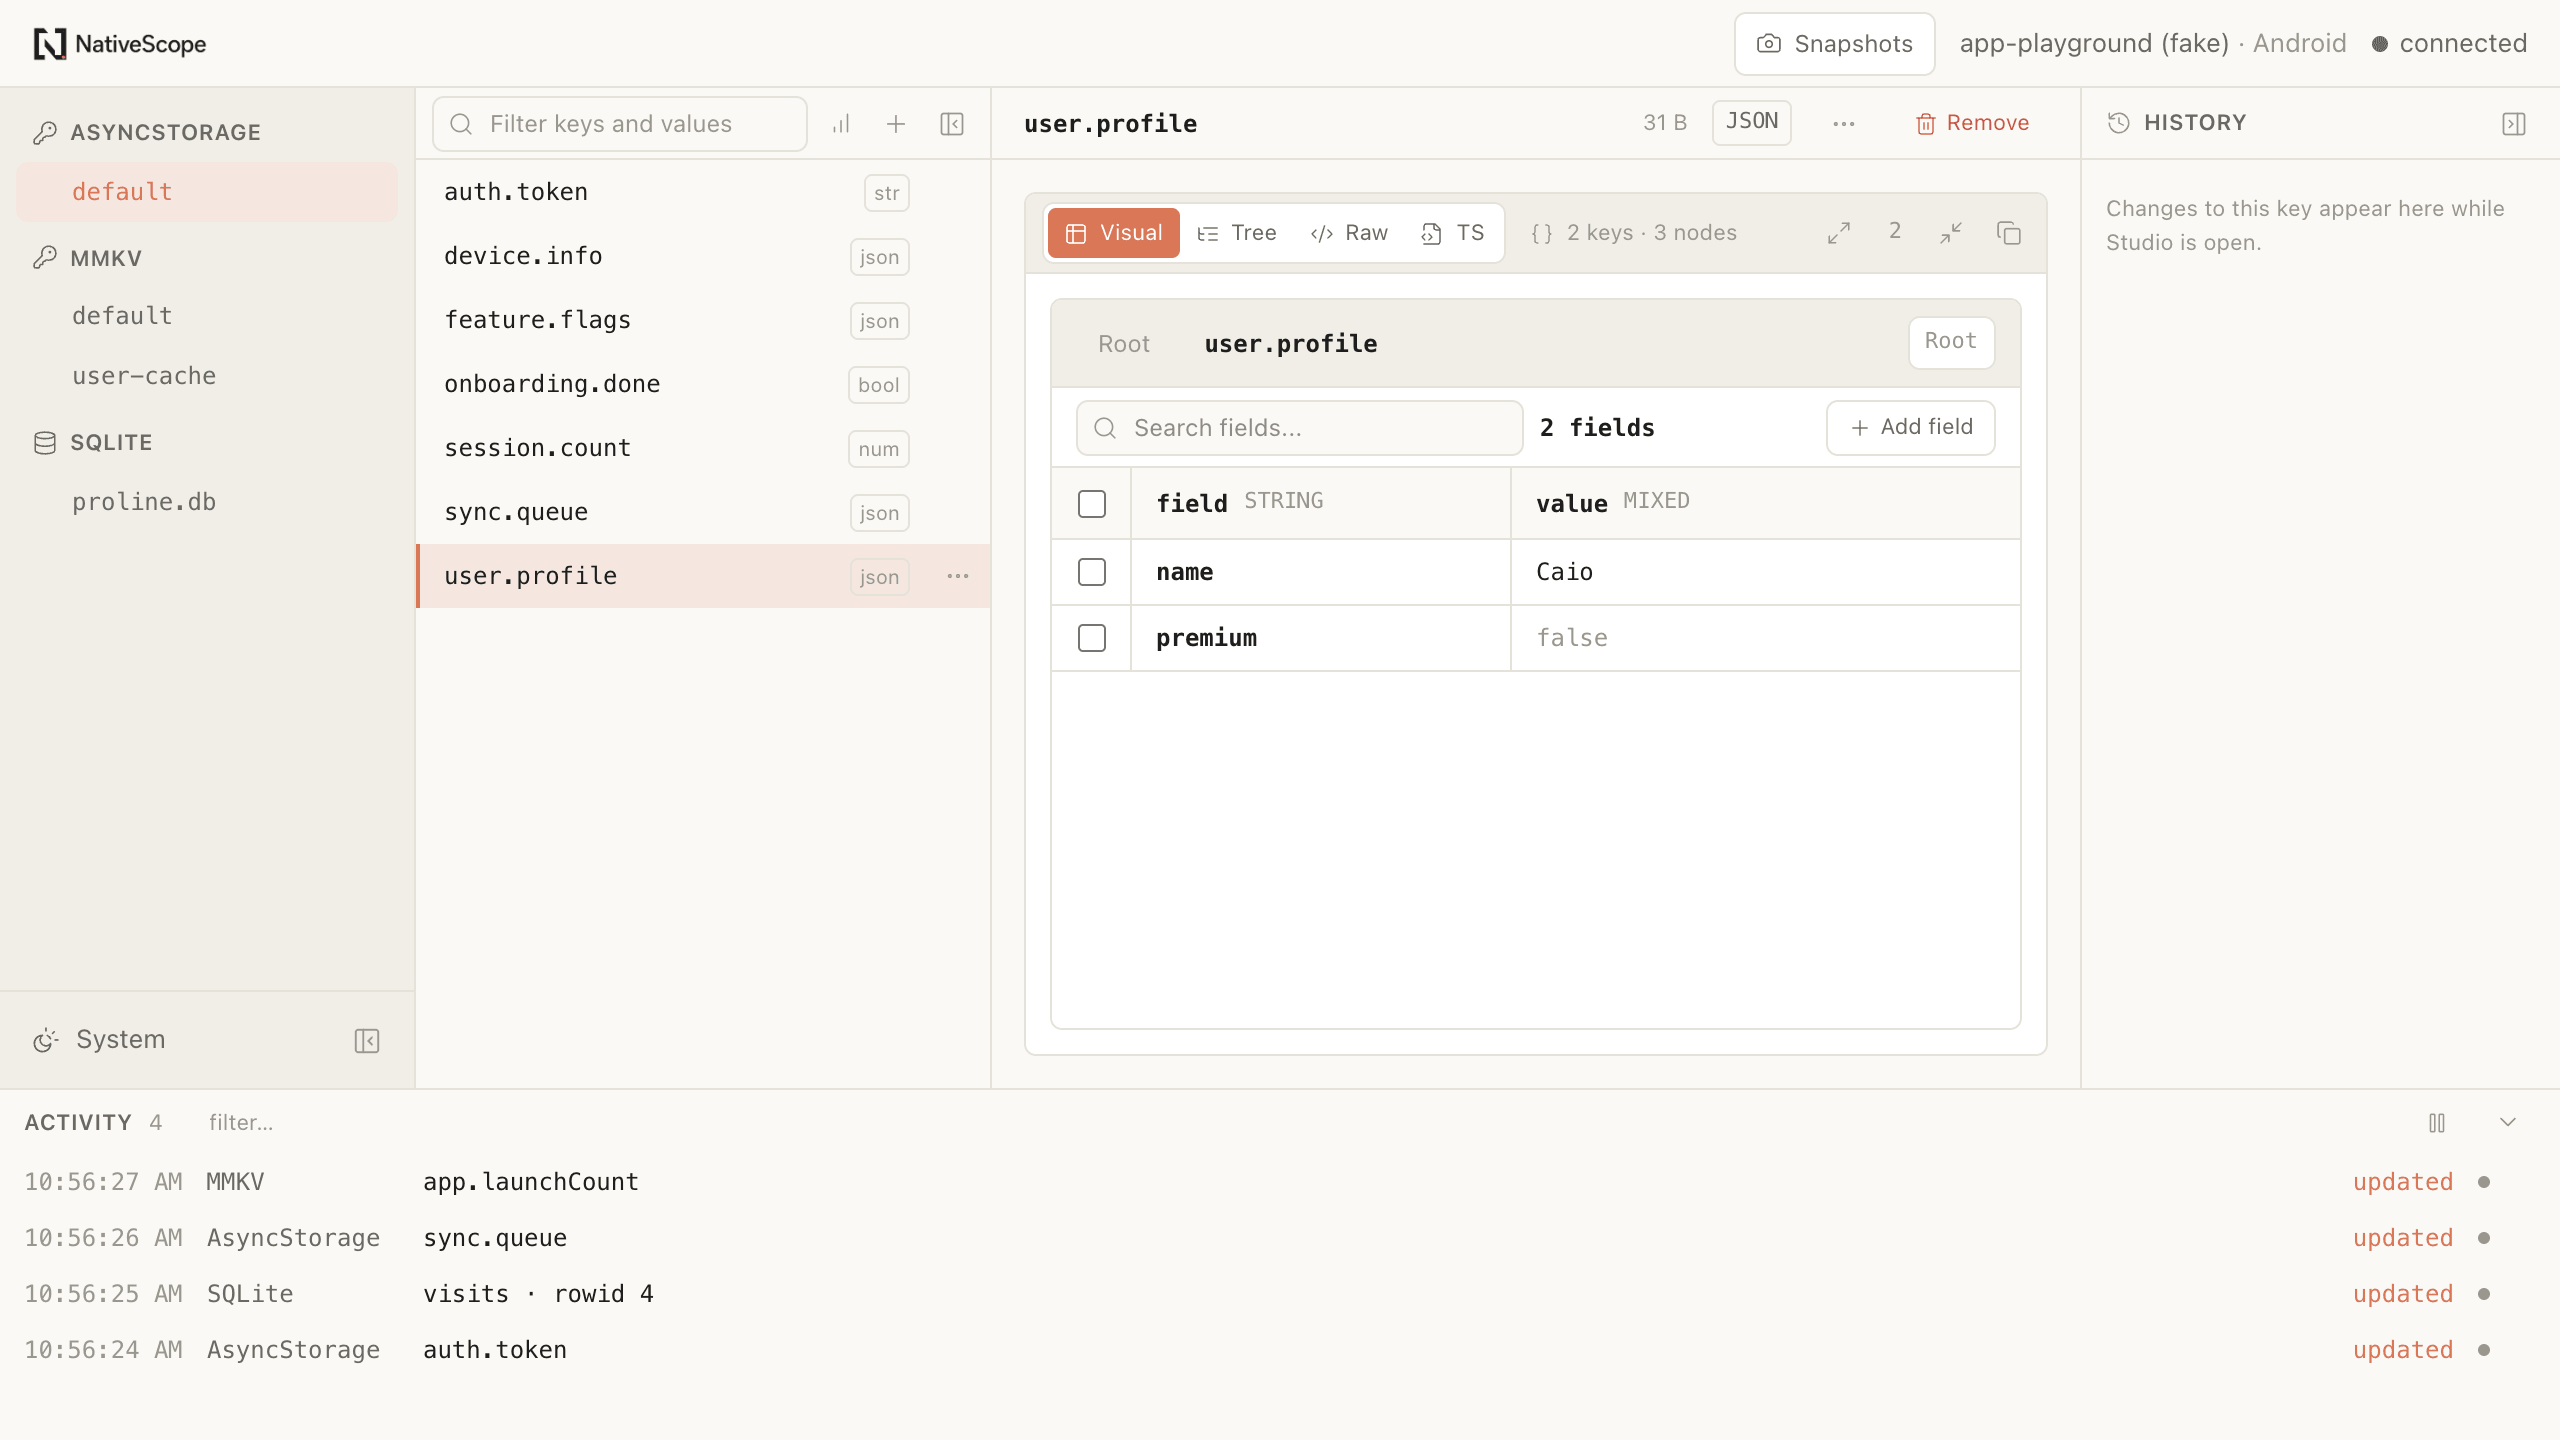Click the premium field cell
Viewport: 2560px width, 1440px height.
tap(1320, 638)
